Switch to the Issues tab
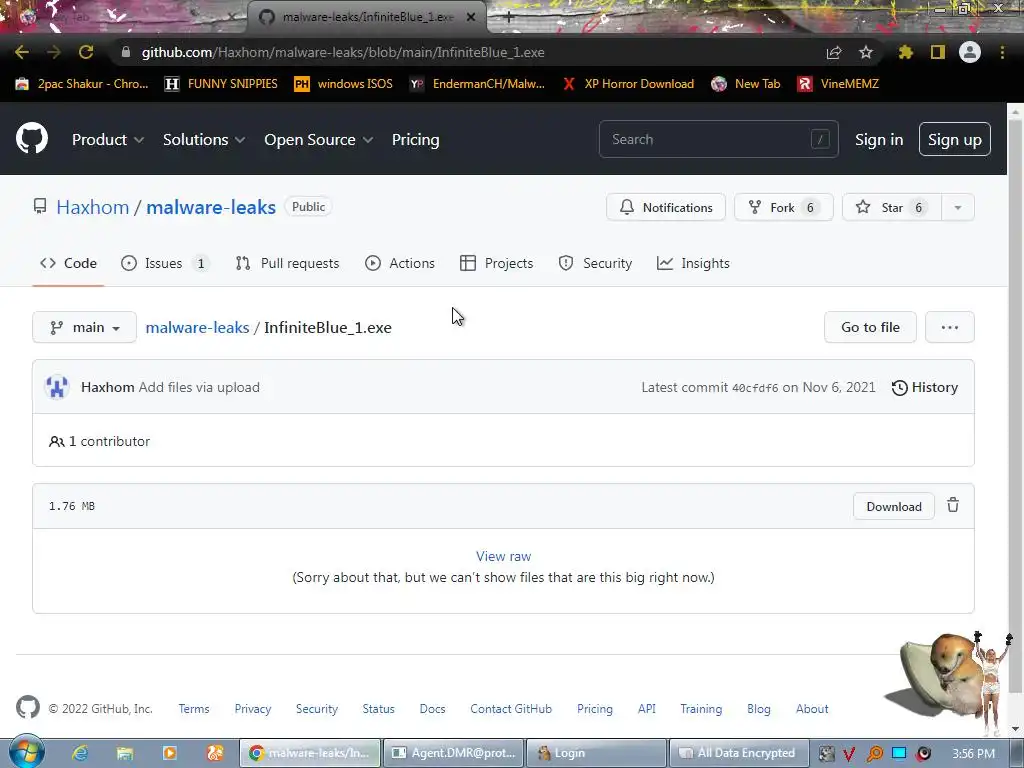Screen dimensions: 1024x768 click(165, 263)
